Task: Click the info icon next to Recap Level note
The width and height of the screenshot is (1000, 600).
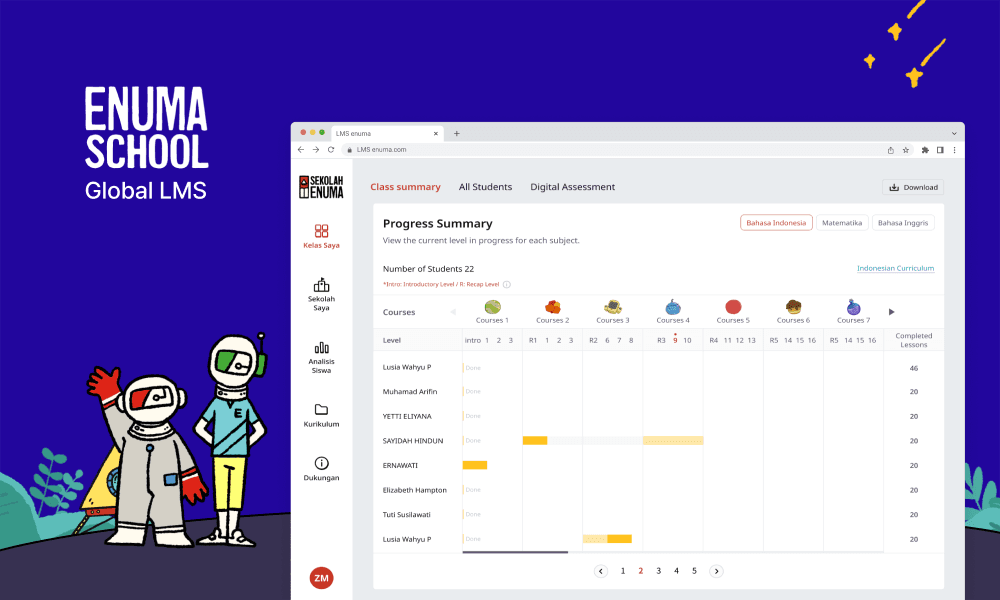Action: coord(506,284)
